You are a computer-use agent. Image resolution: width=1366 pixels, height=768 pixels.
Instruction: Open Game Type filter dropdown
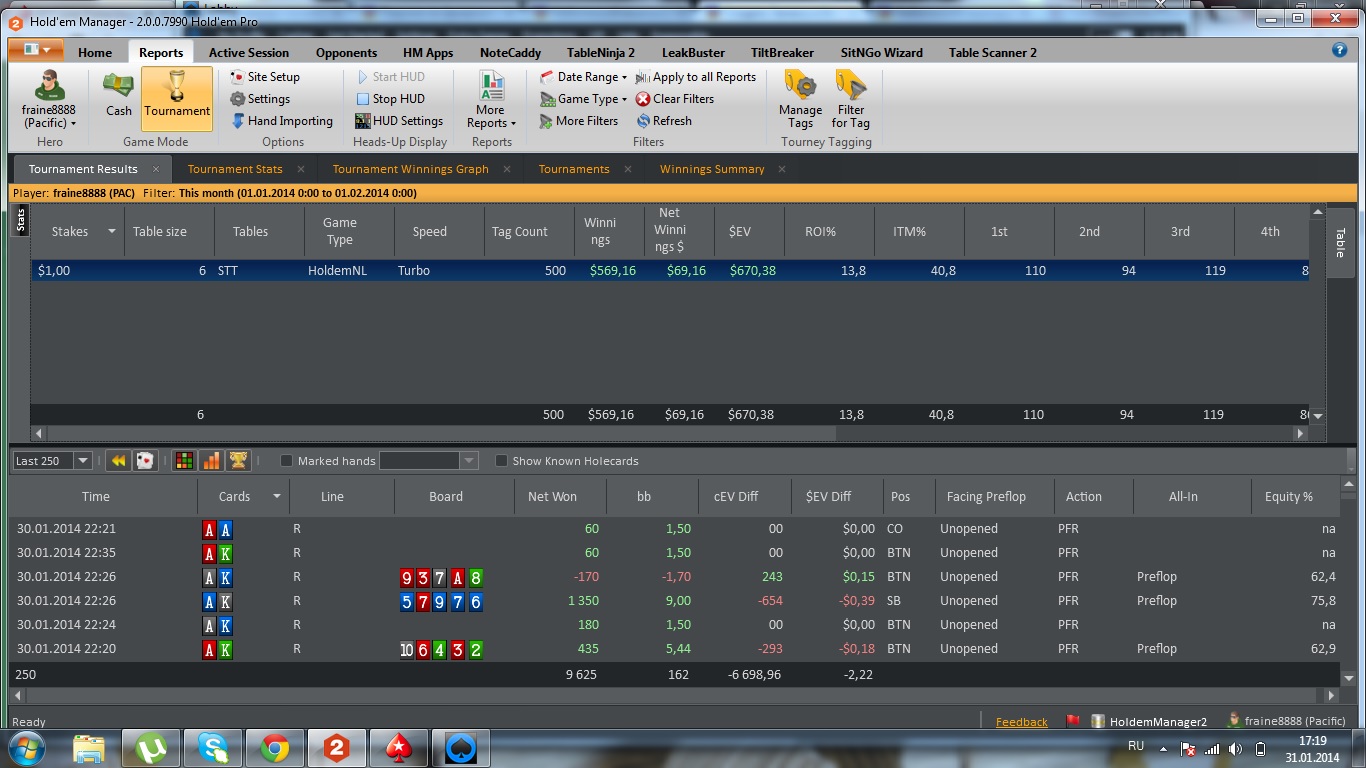pos(584,99)
